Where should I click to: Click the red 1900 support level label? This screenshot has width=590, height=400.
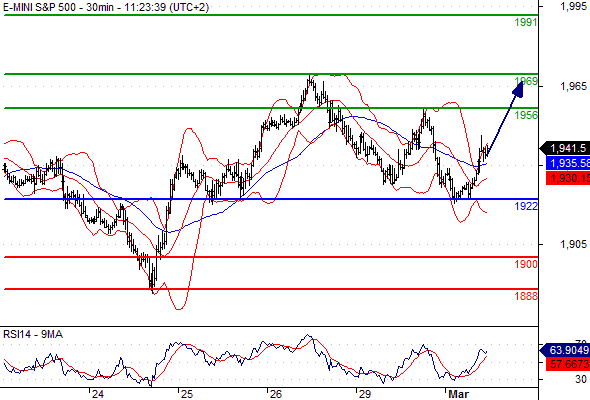click(526, 264)
